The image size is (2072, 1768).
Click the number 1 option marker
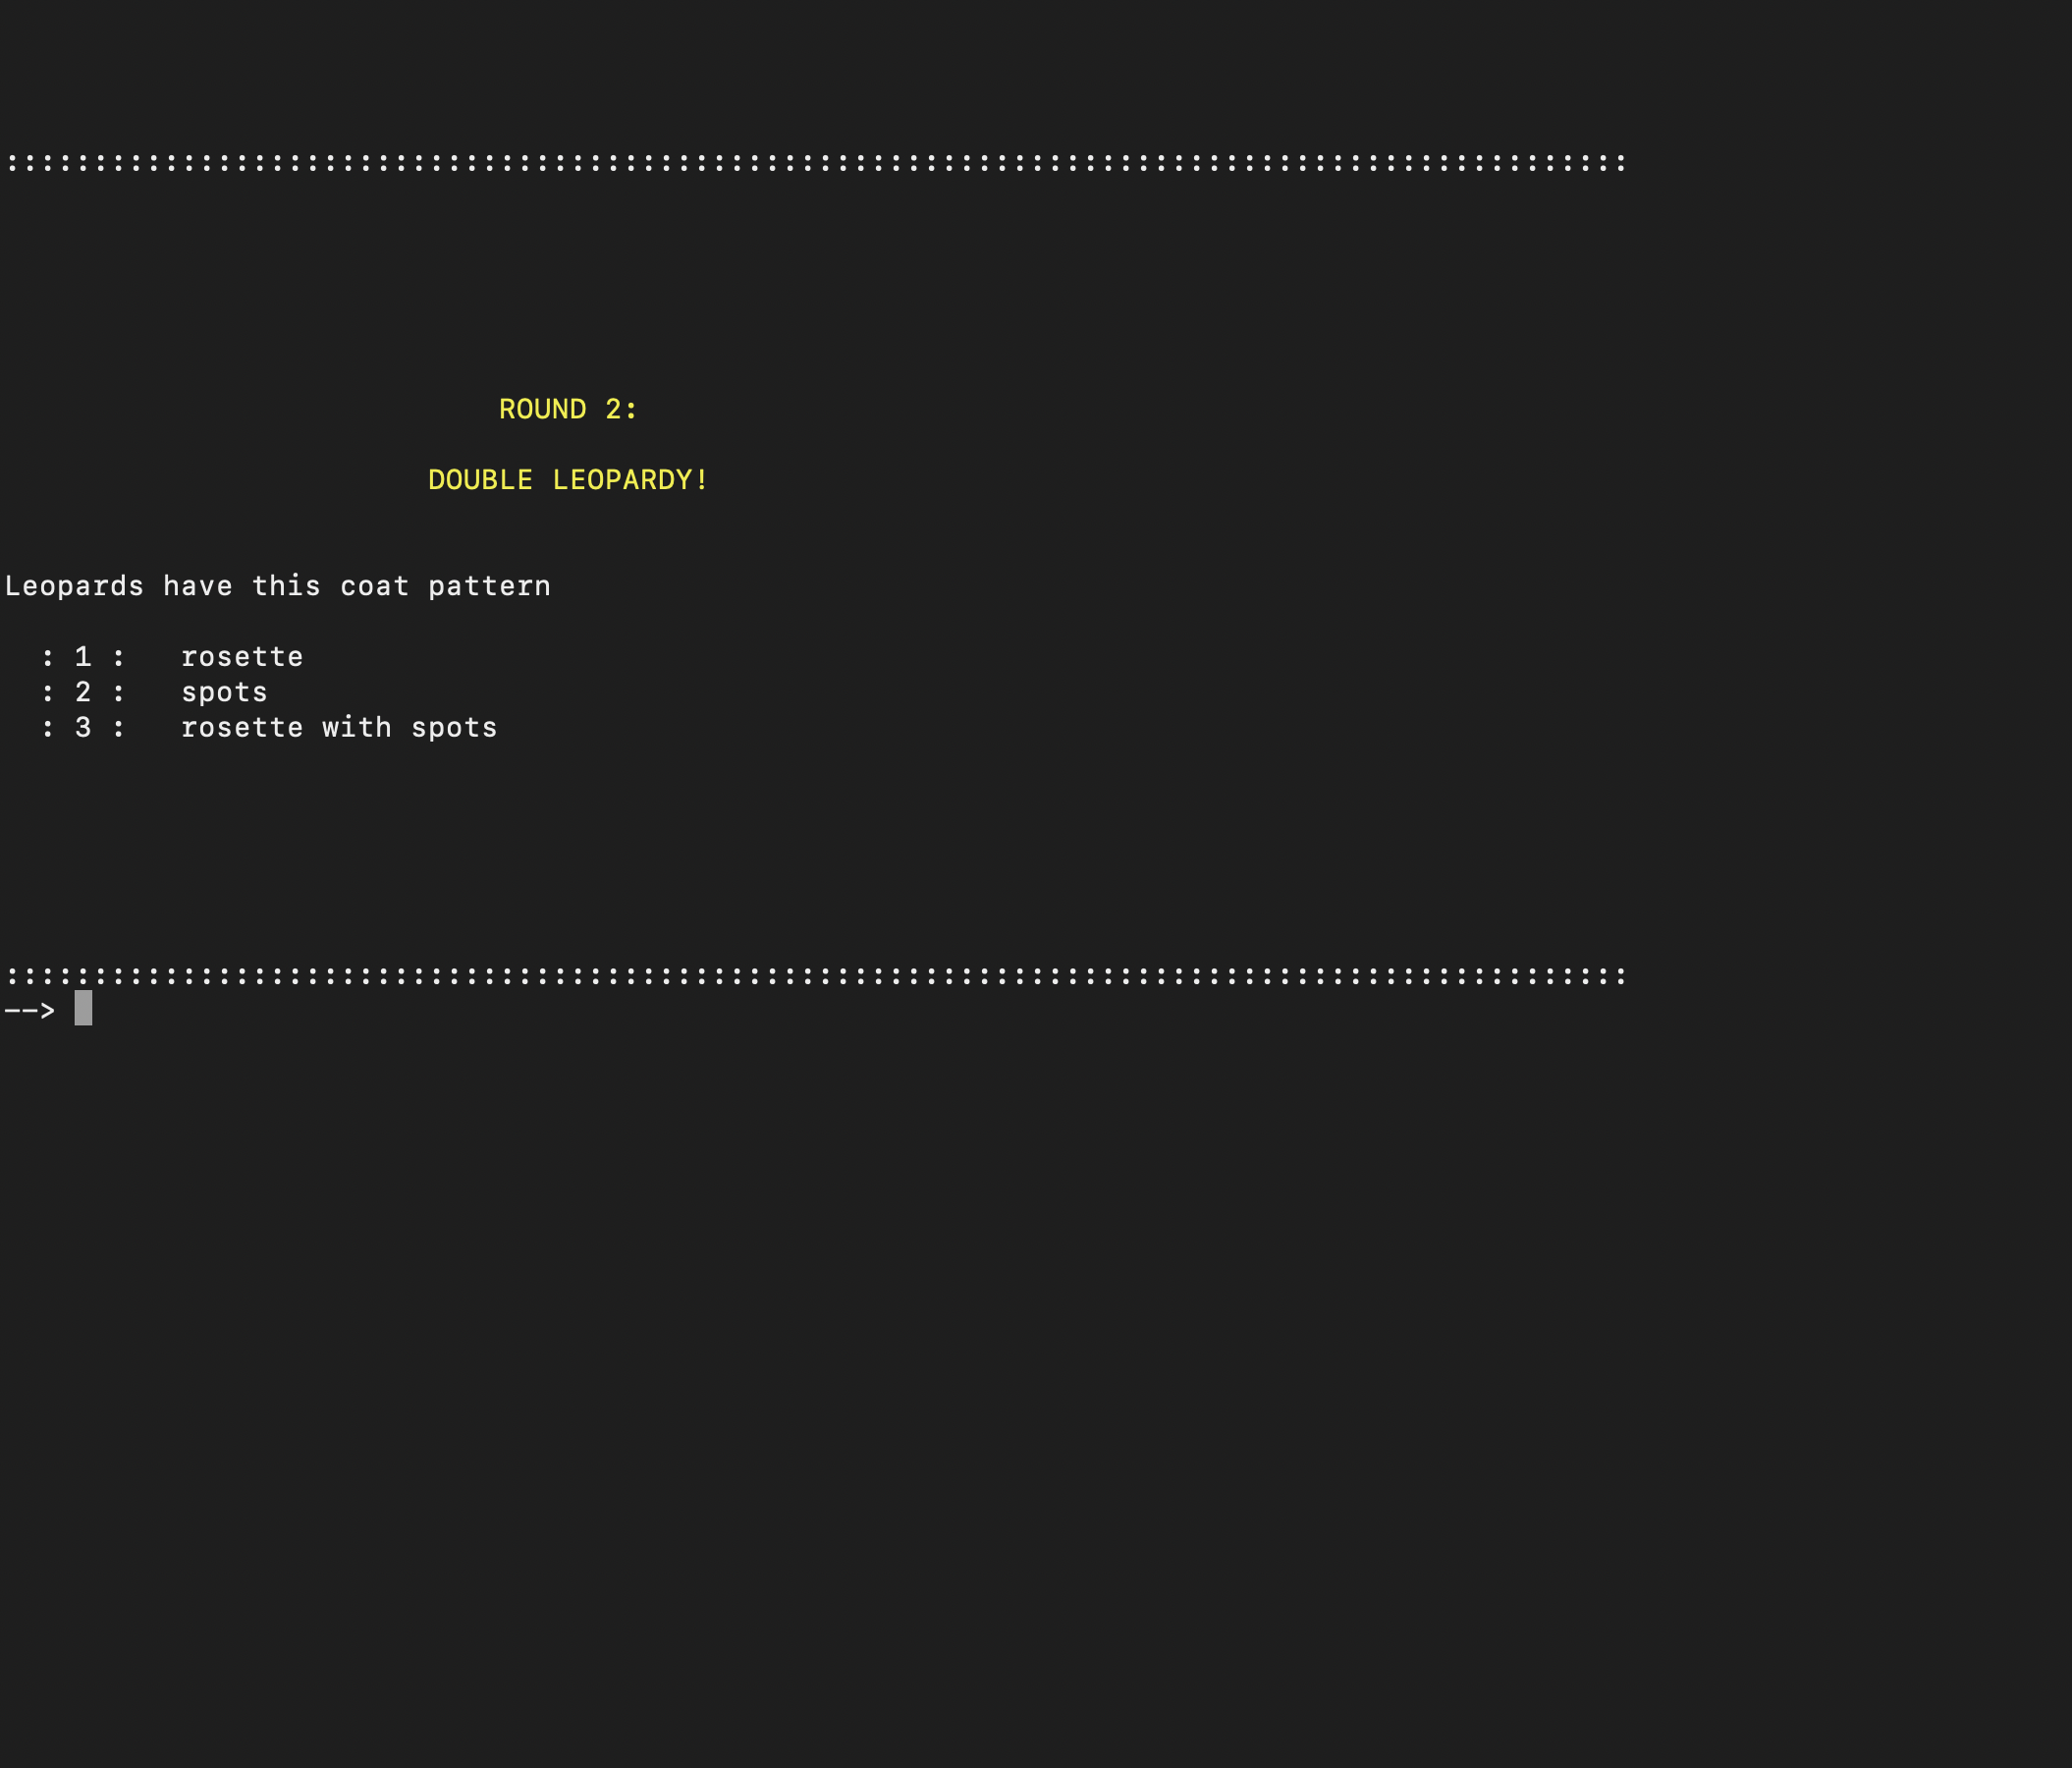pyautogui.click(x=83, y=657)
